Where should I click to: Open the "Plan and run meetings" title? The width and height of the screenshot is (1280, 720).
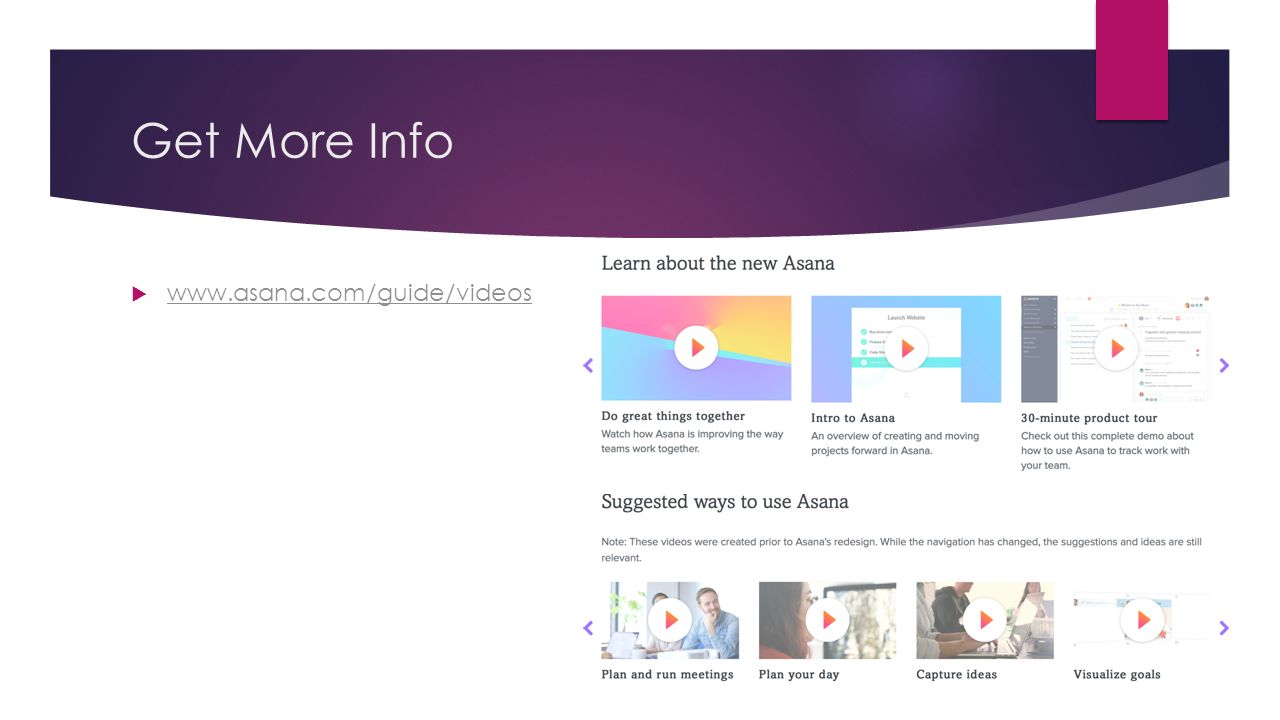667,674
